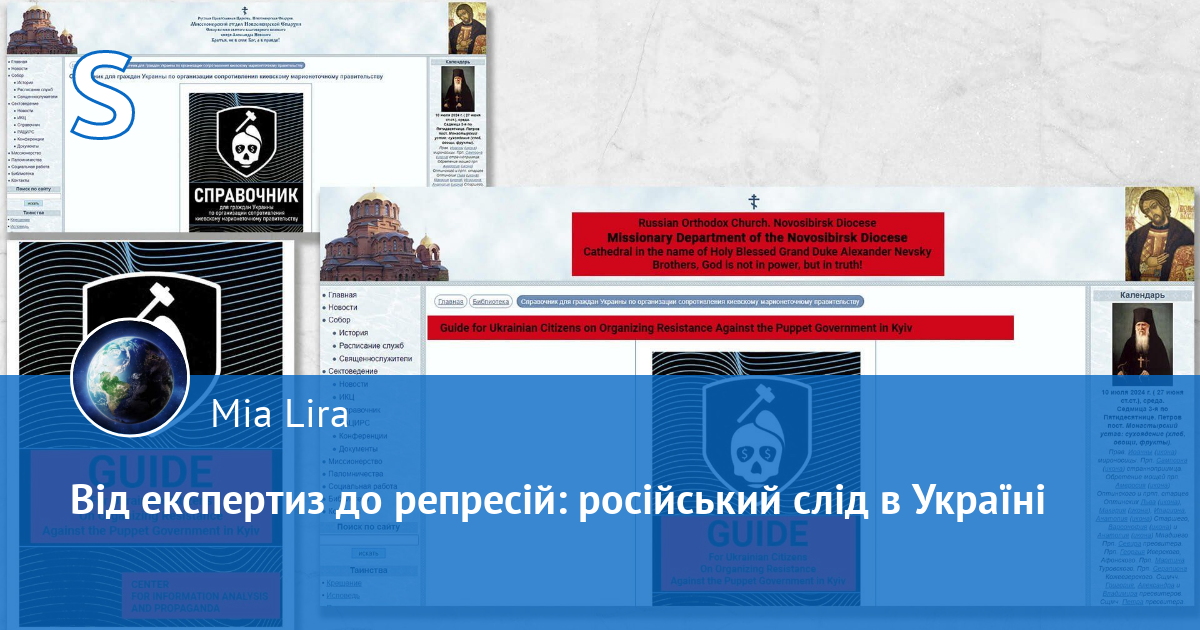Click the skull shield book cover in front window
Image resolution: width=1200 pixels, height=630 pixels.
756,478
